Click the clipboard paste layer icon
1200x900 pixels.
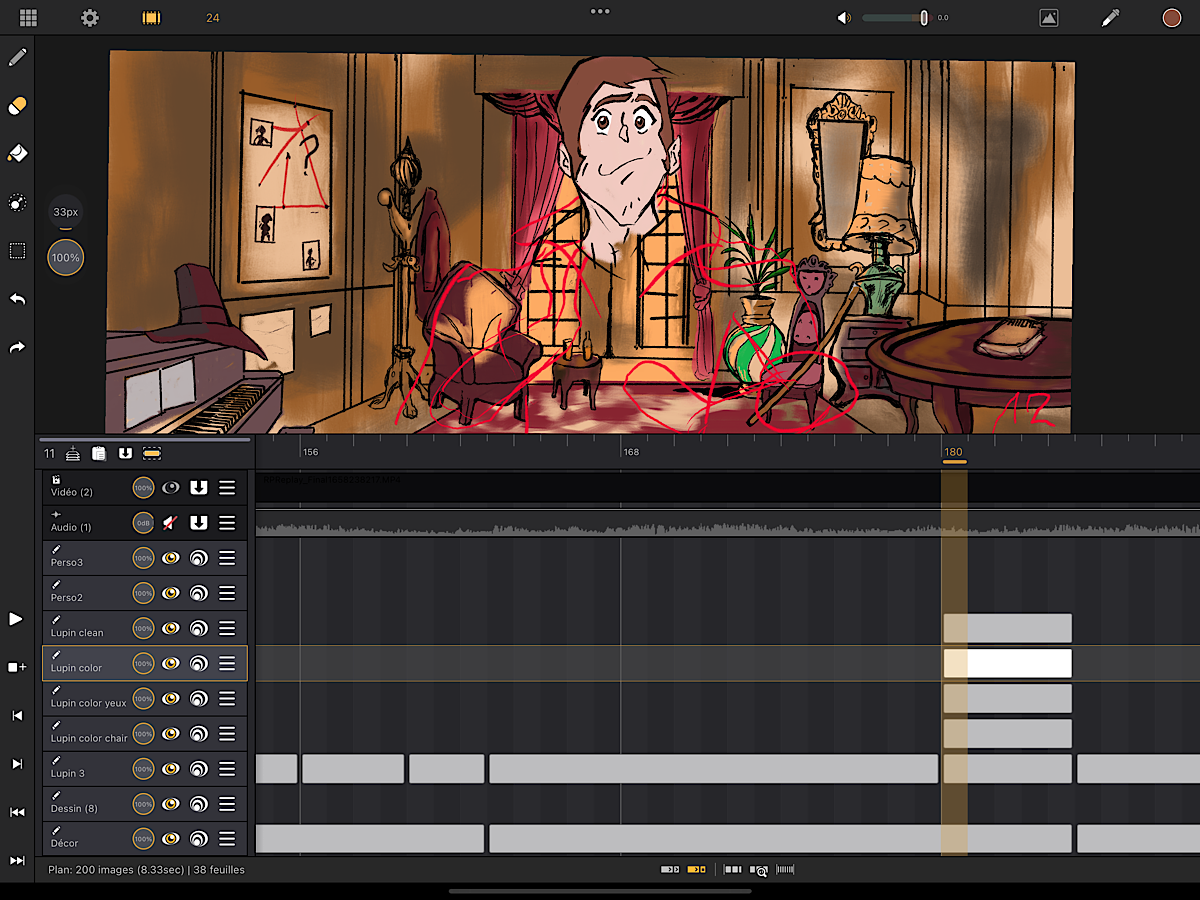[99, 453]
